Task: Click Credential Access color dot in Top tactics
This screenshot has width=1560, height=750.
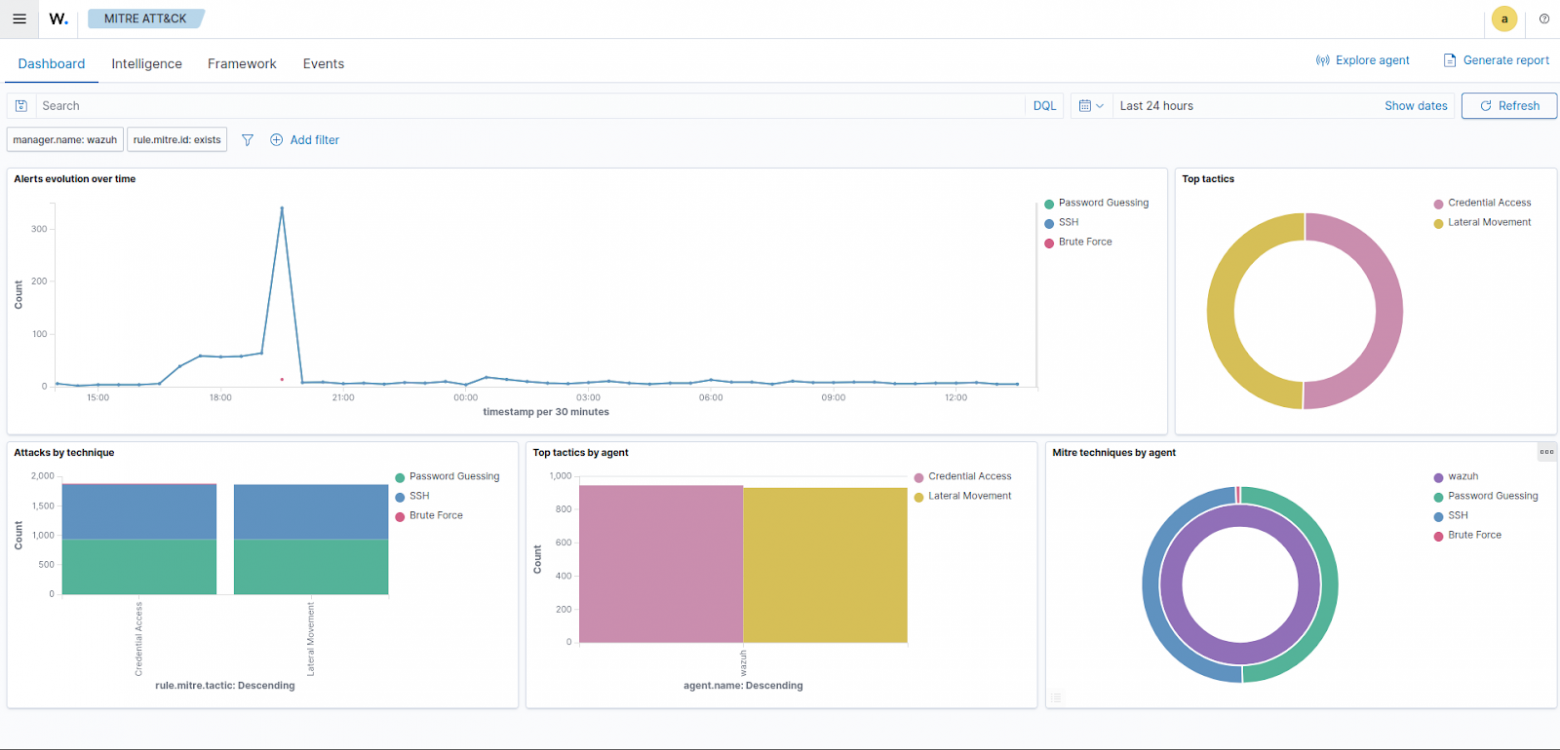Action: coord(1439,203)
